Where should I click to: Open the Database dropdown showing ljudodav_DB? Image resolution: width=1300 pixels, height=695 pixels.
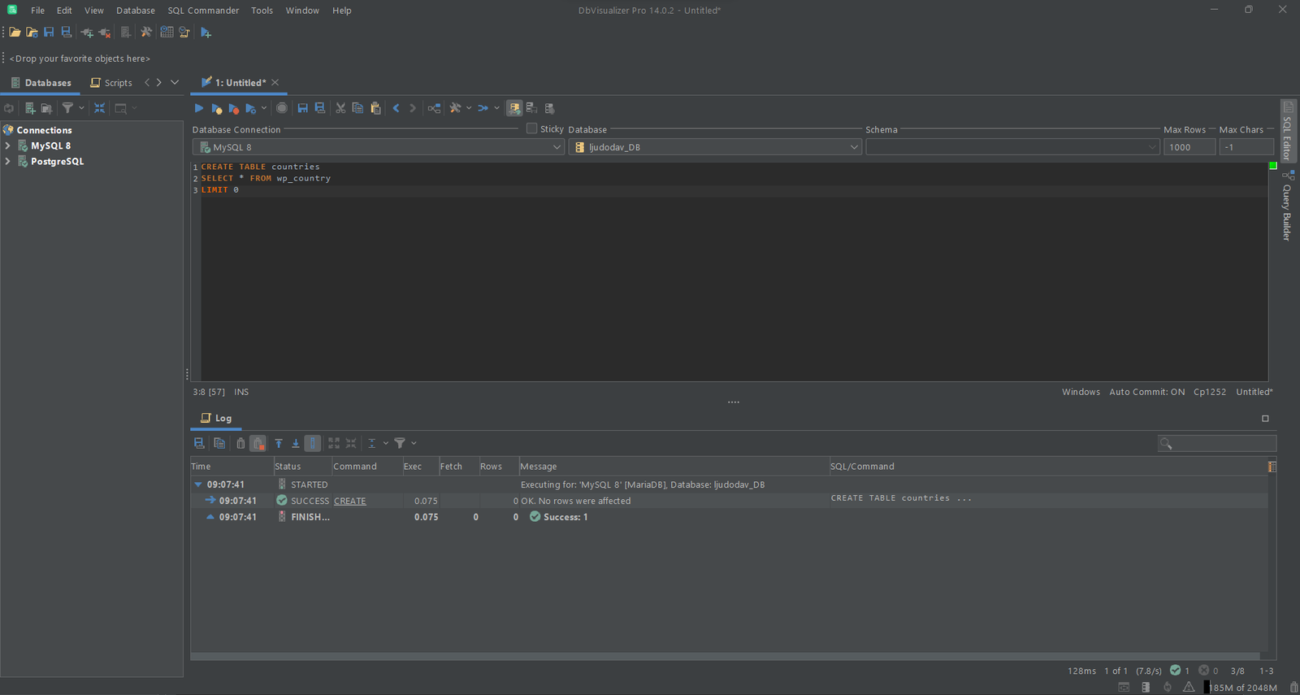715,147
